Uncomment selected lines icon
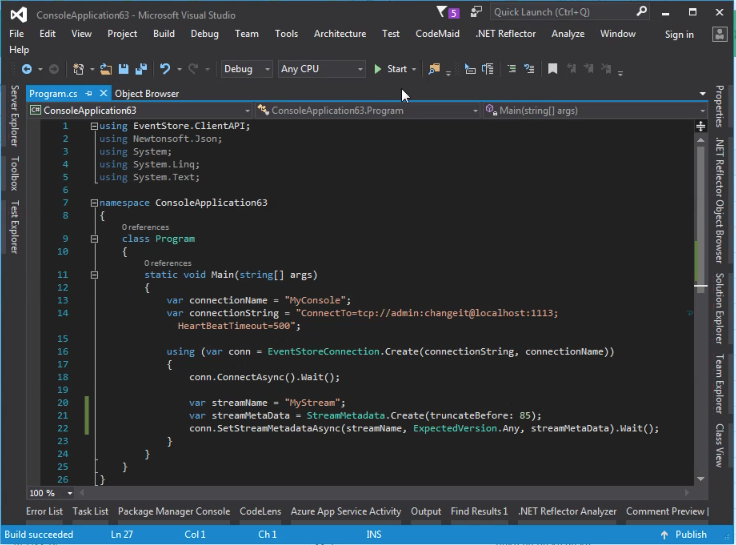The image size is (736, 545). click(529, 69)
